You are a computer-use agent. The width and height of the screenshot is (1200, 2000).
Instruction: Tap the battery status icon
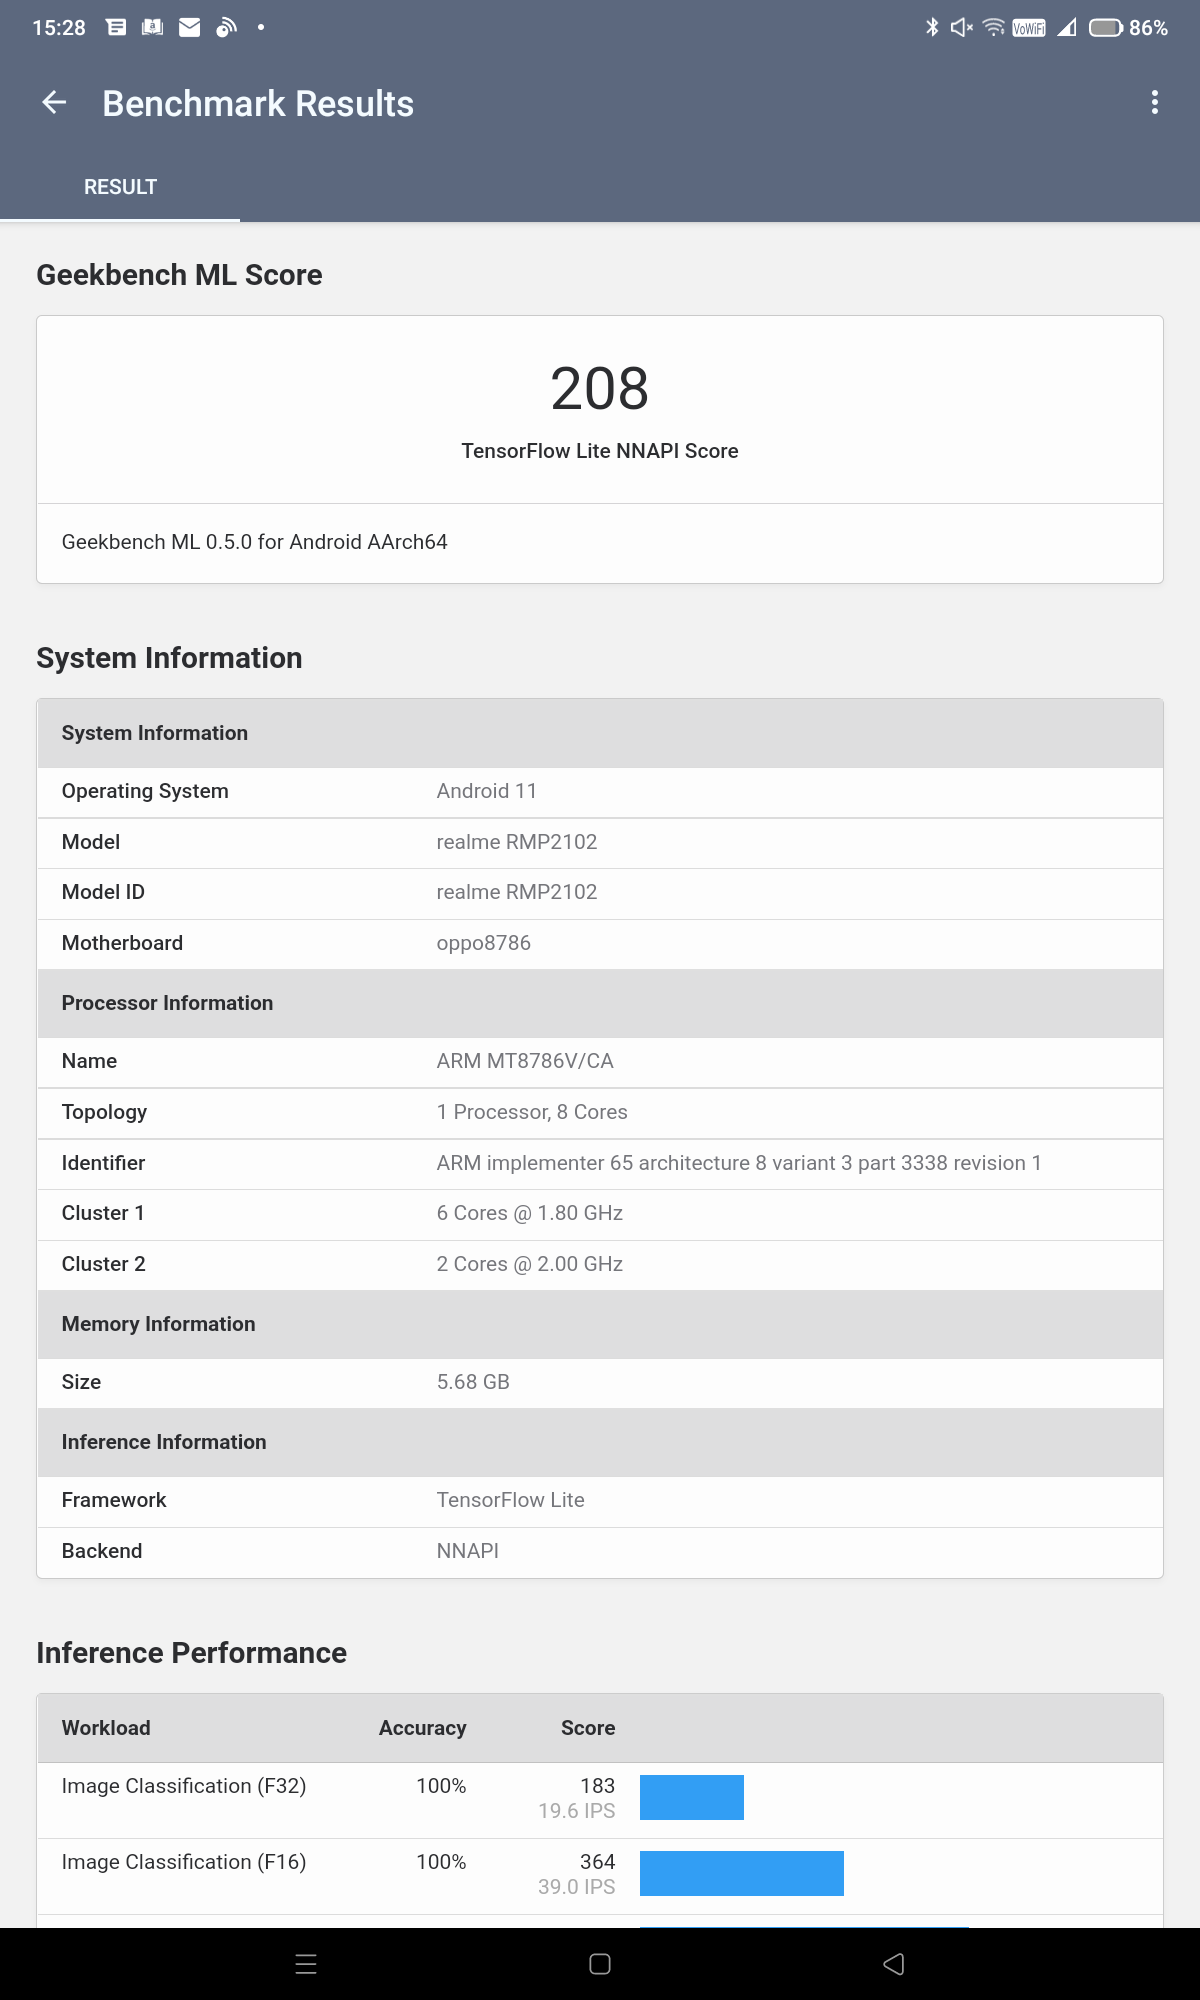coord(1106,28)
